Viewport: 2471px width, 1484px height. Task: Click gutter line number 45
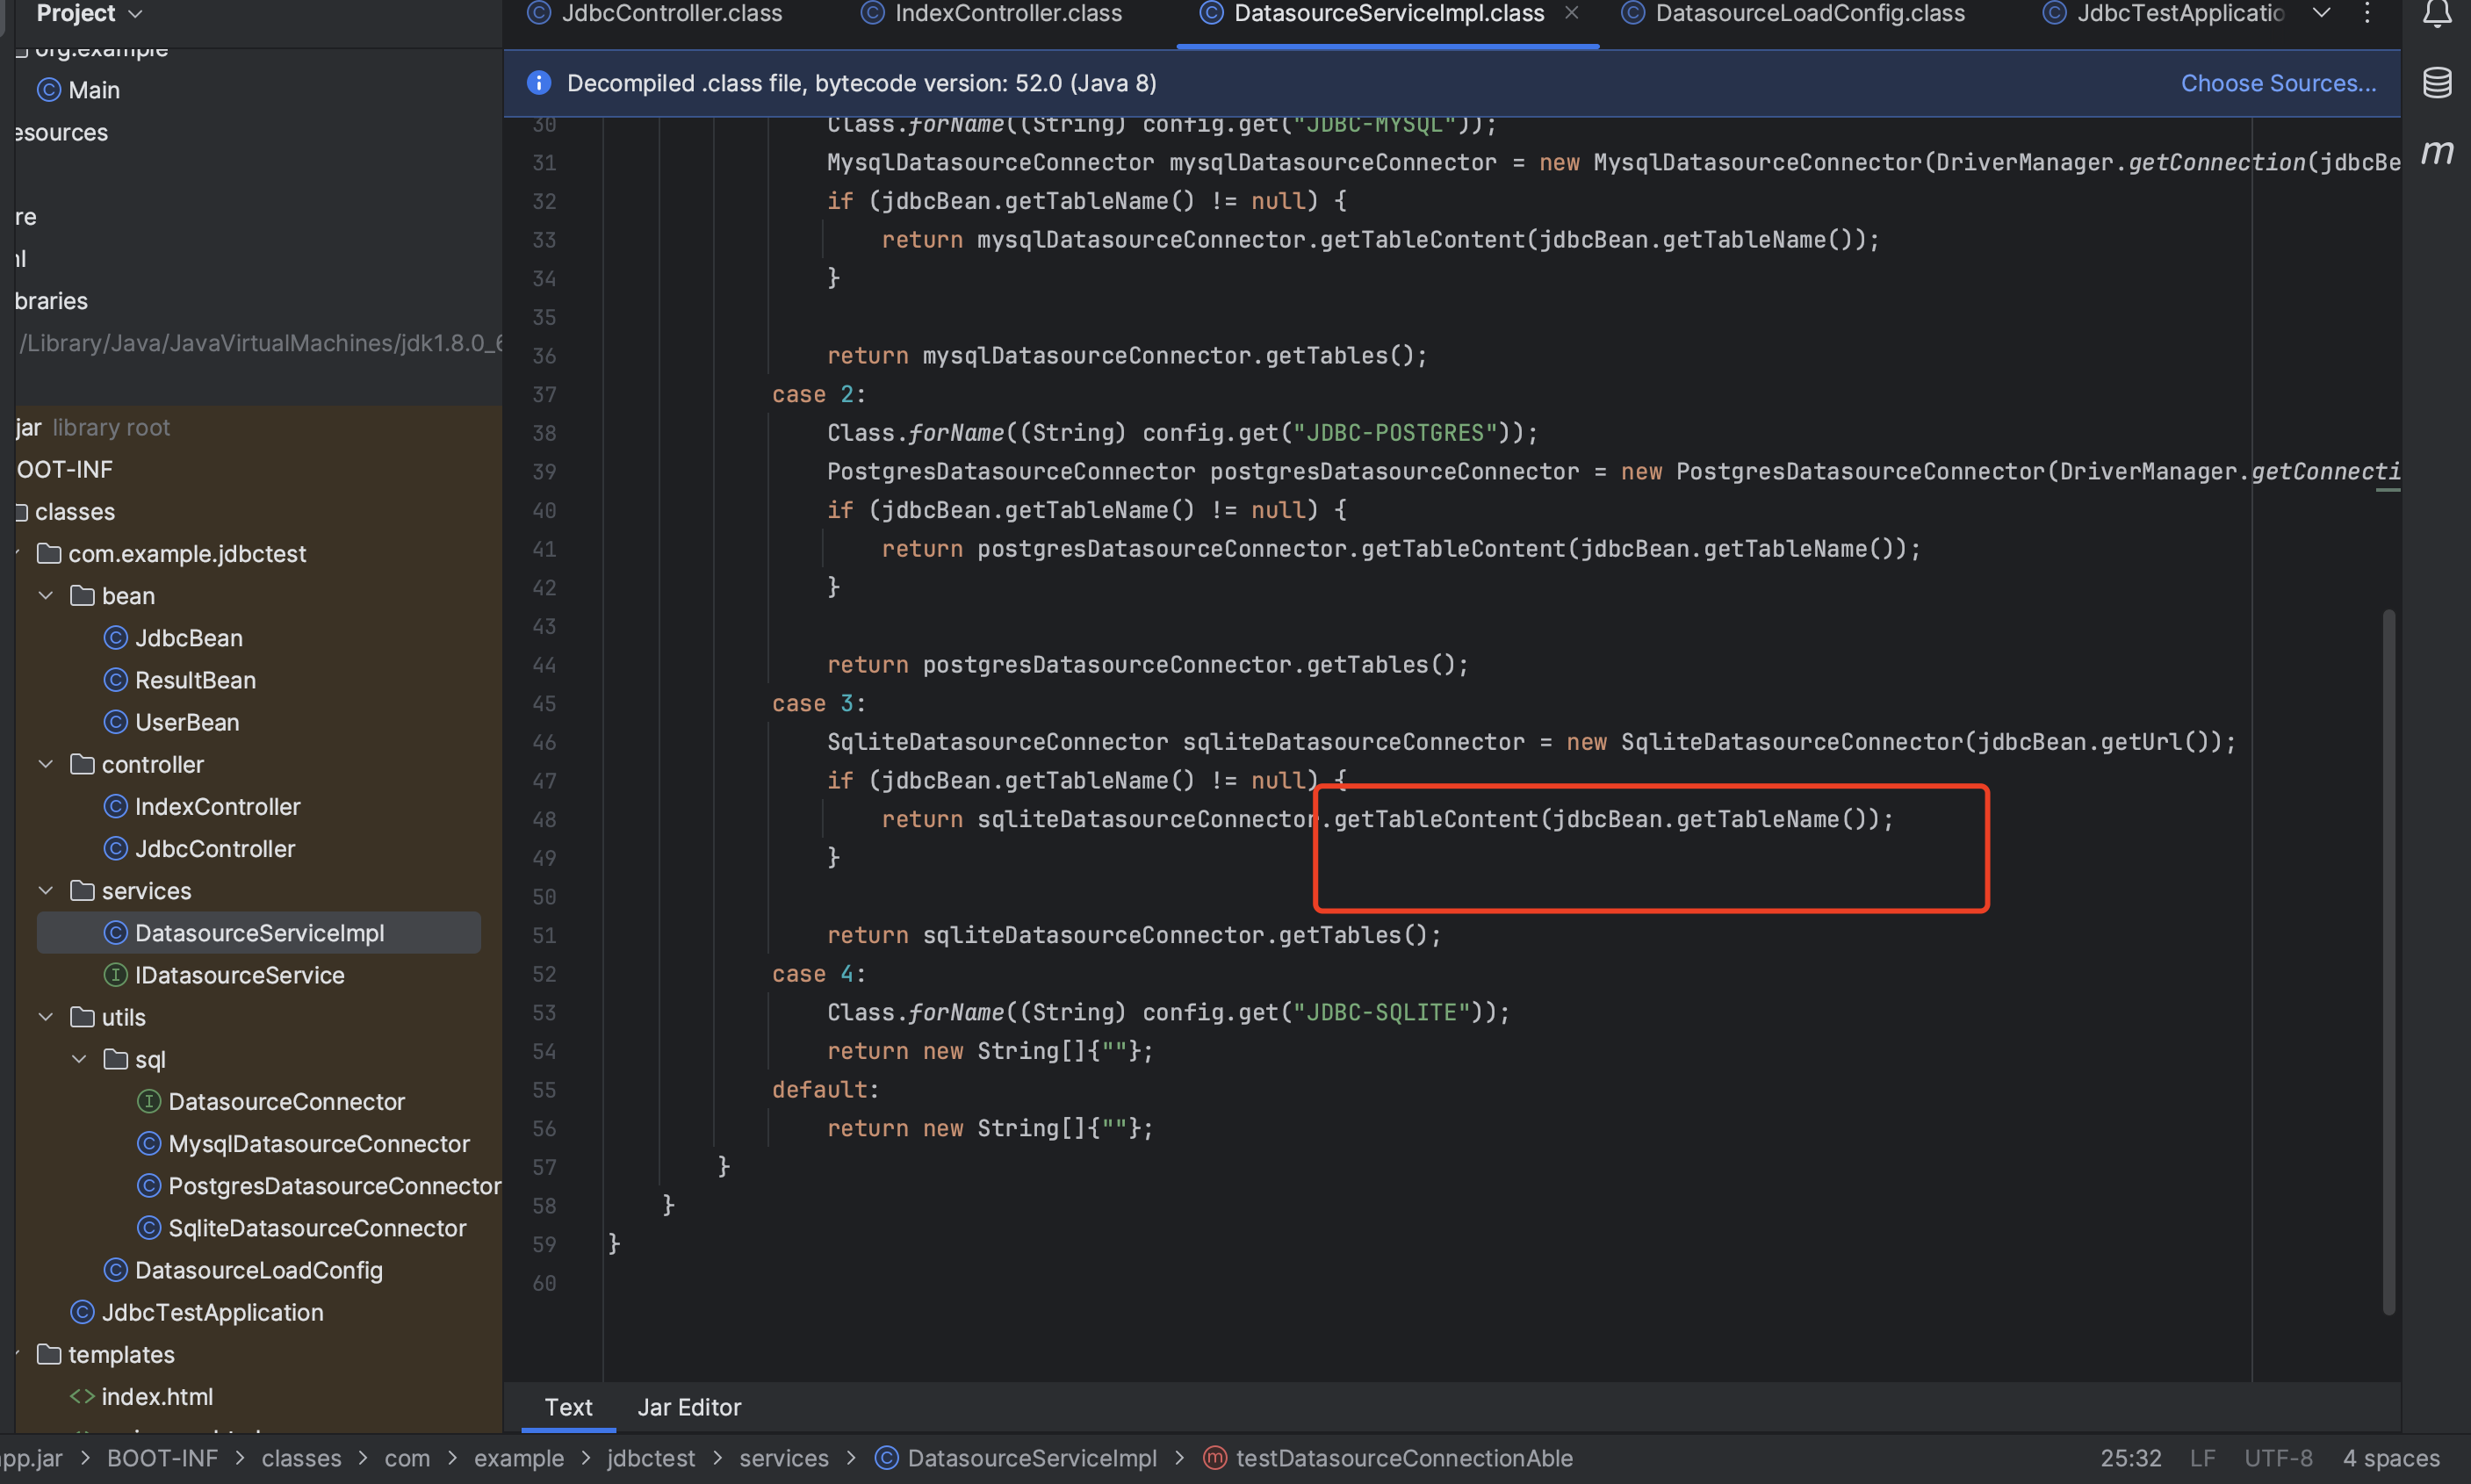(x=544, y=704)
